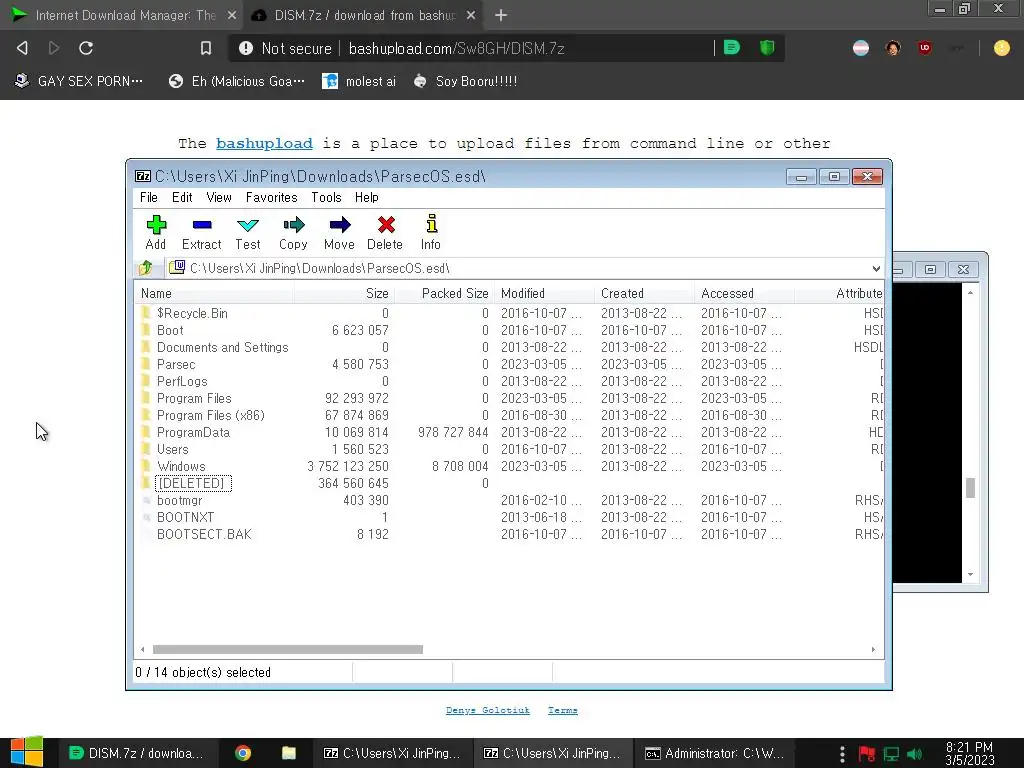Image resolution: width=1024 pixels, height=768 pixels.
Task: Reload the browser page
Action: tap(86, 48)
